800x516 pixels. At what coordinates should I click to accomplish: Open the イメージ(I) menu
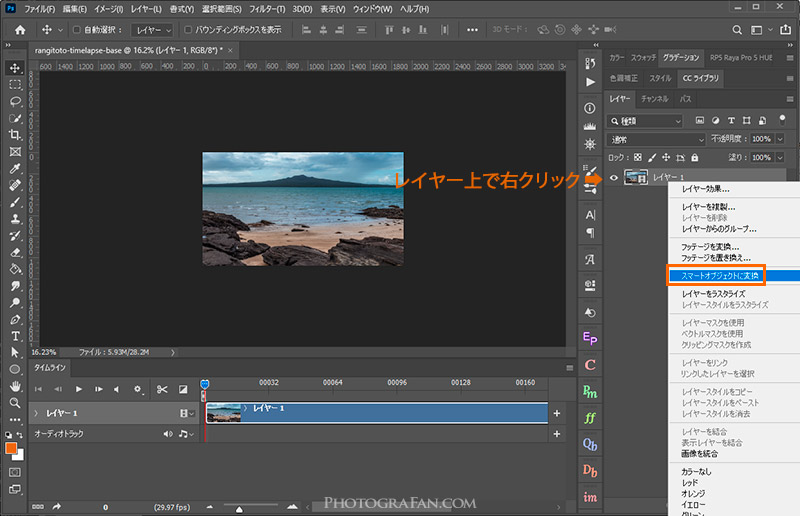(108, 9)
